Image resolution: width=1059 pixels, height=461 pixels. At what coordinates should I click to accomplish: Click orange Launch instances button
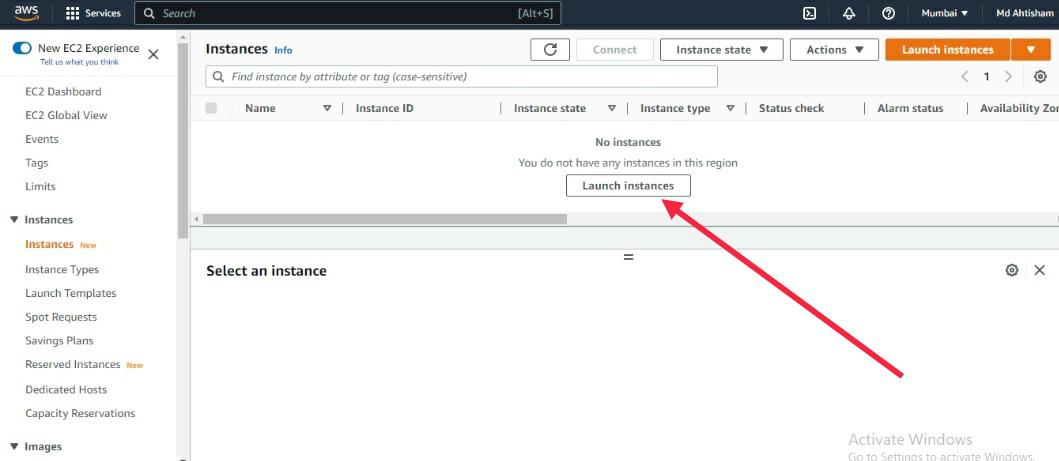click(x=948, y=50)
